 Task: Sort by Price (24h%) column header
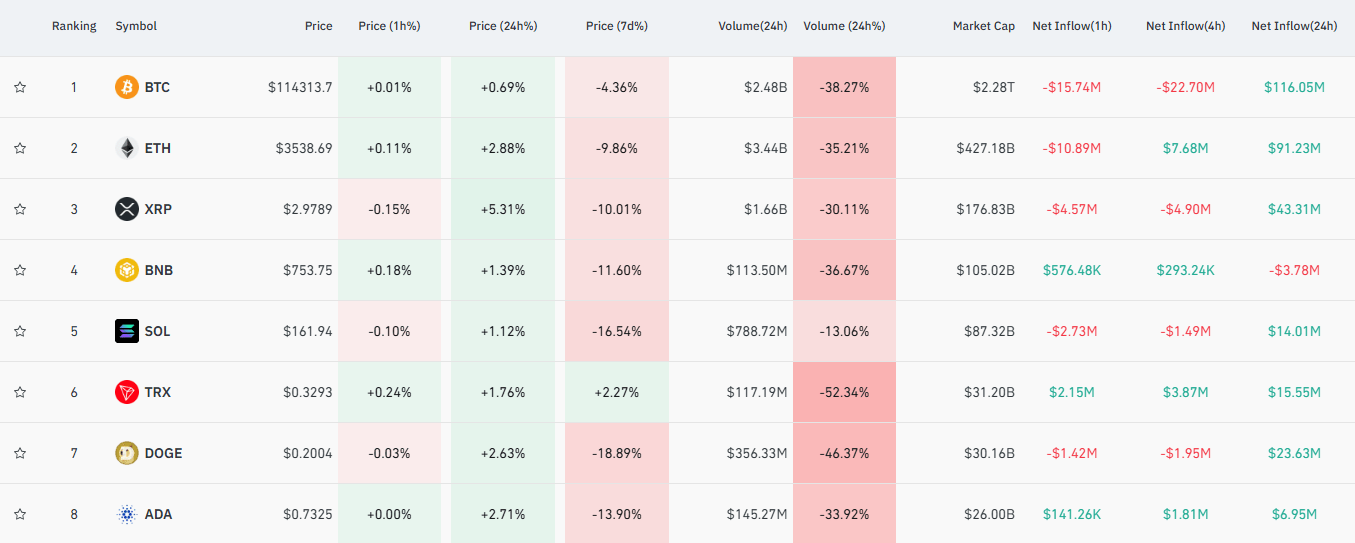[502, 26]
